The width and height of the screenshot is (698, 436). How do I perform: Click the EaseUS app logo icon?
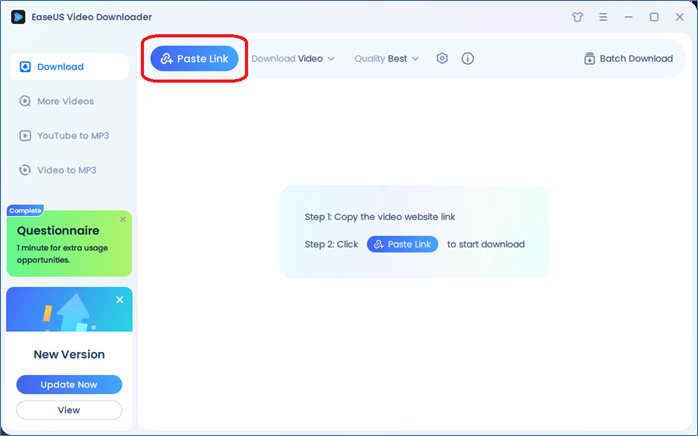coord(18,17)
